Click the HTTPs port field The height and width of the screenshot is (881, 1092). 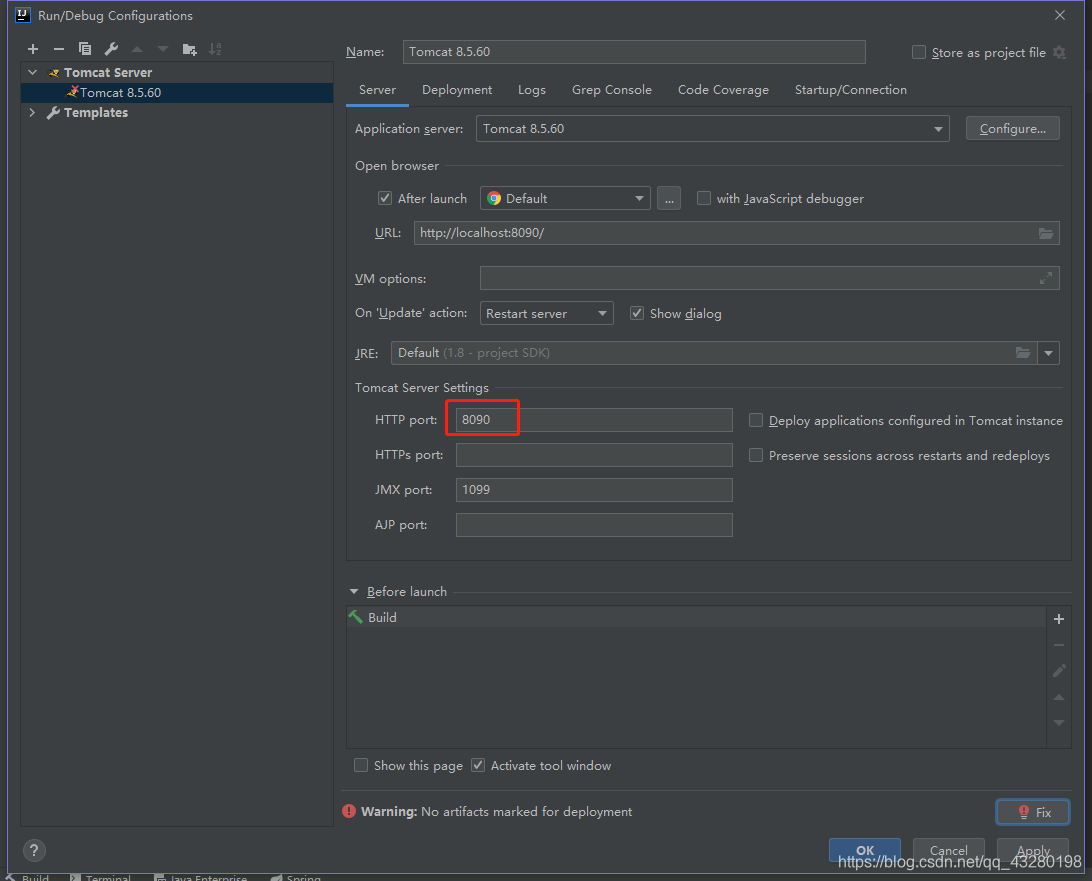[x=594, y=455]
